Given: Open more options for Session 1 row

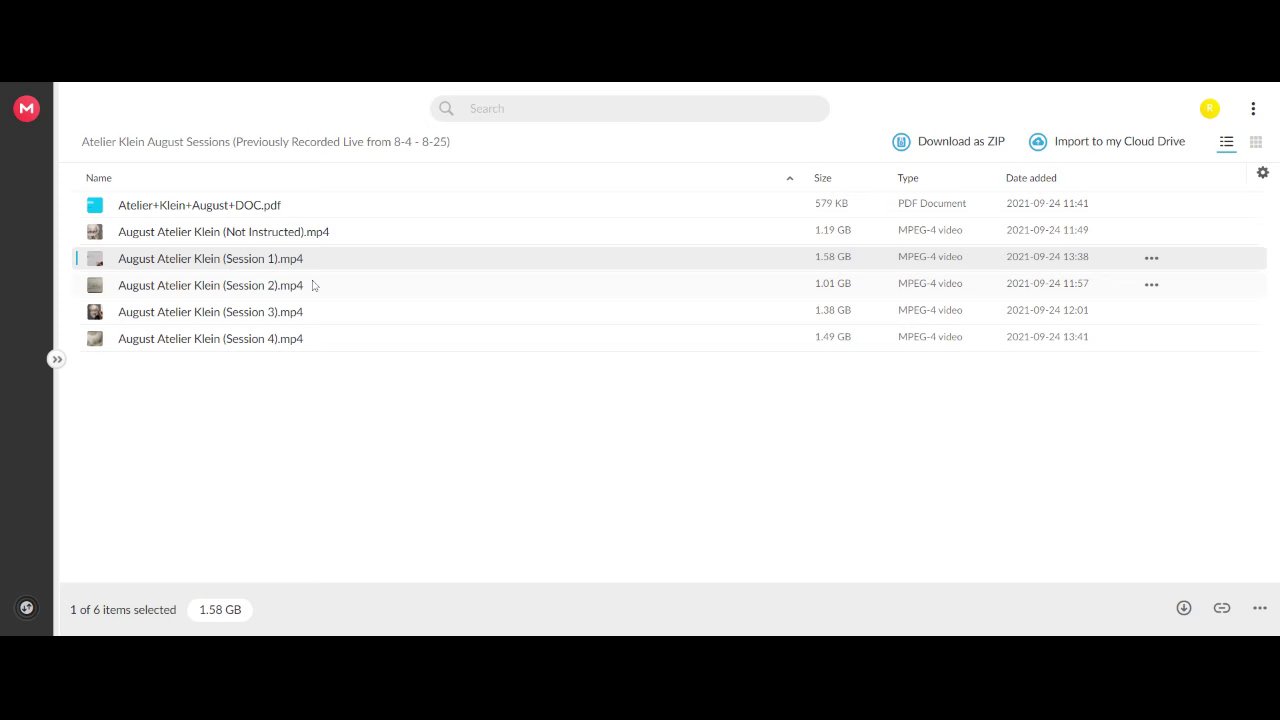Looking at the screenshot, I should tap(1151, 258).
